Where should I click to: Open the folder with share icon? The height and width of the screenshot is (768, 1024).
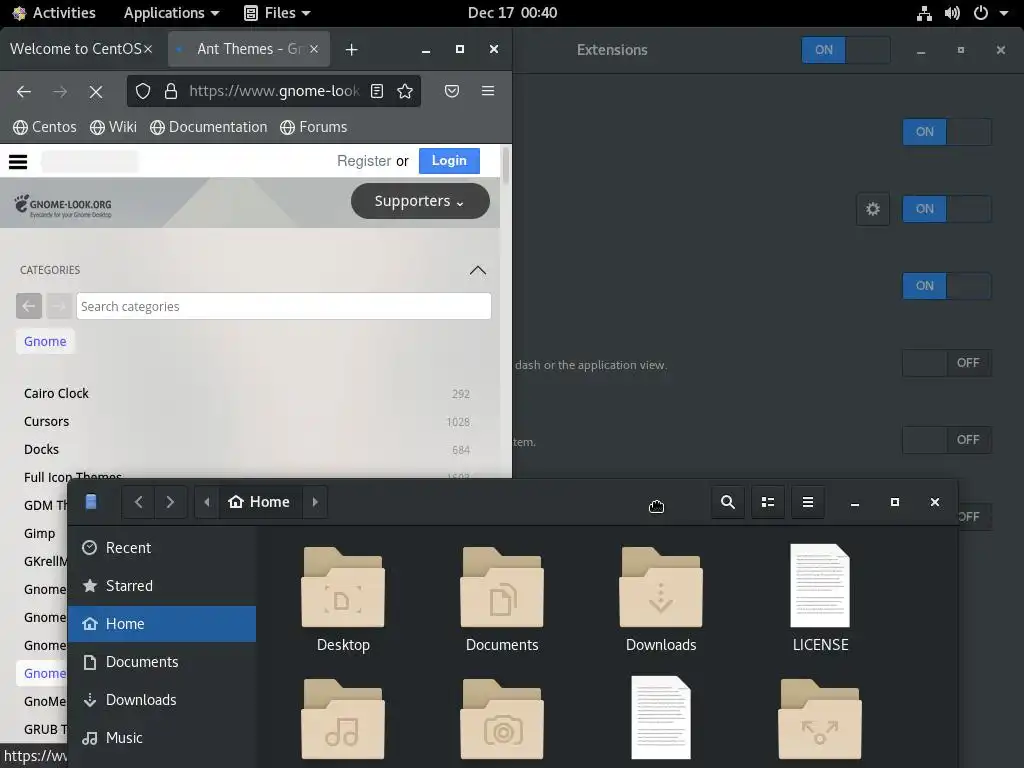tap(820, 719)
